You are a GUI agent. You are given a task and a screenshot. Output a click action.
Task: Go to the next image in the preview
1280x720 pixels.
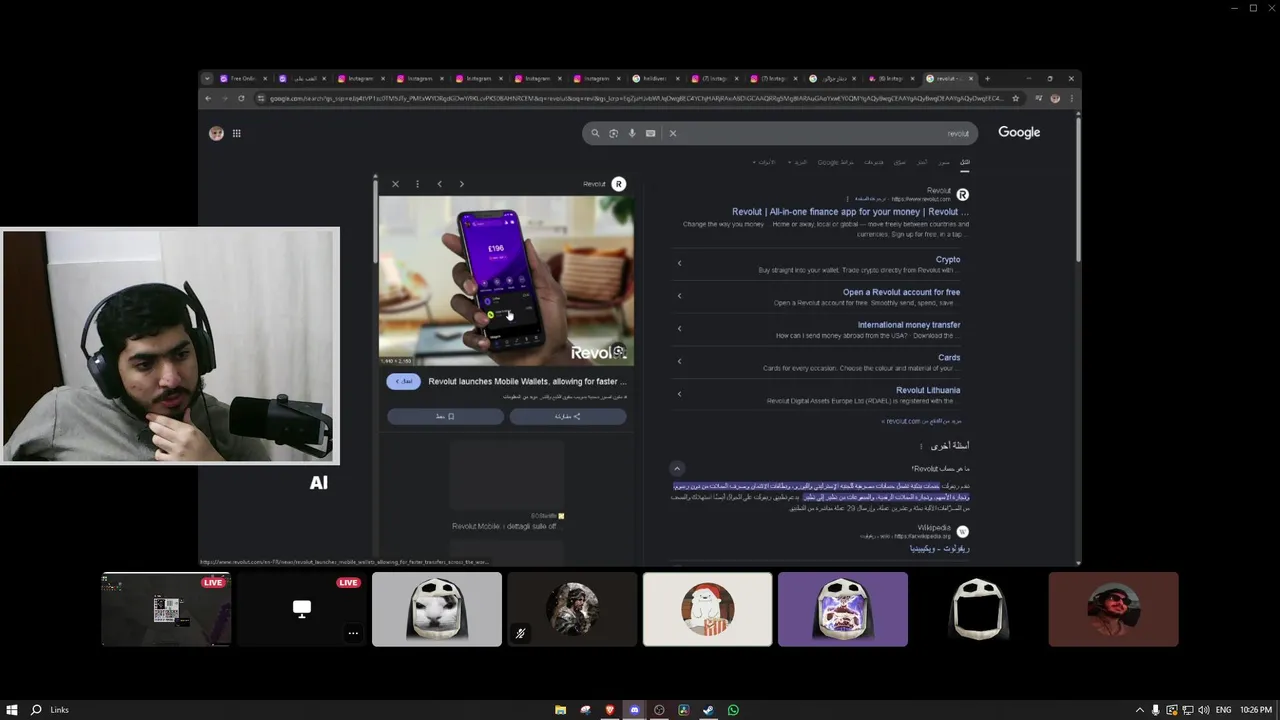[461, 184]
